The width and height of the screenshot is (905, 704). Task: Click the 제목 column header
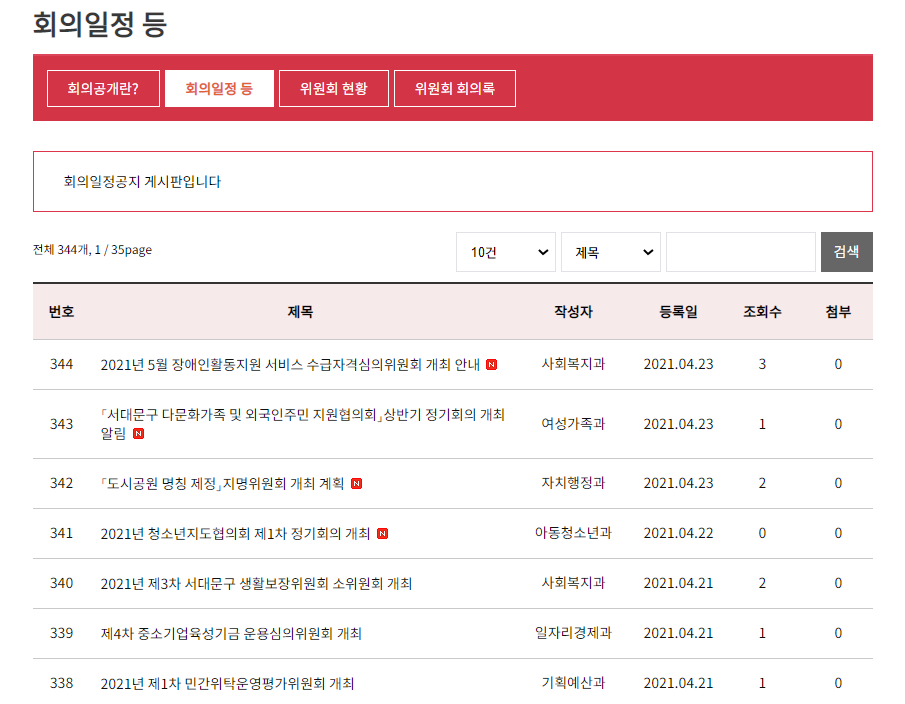pos(300,312)
